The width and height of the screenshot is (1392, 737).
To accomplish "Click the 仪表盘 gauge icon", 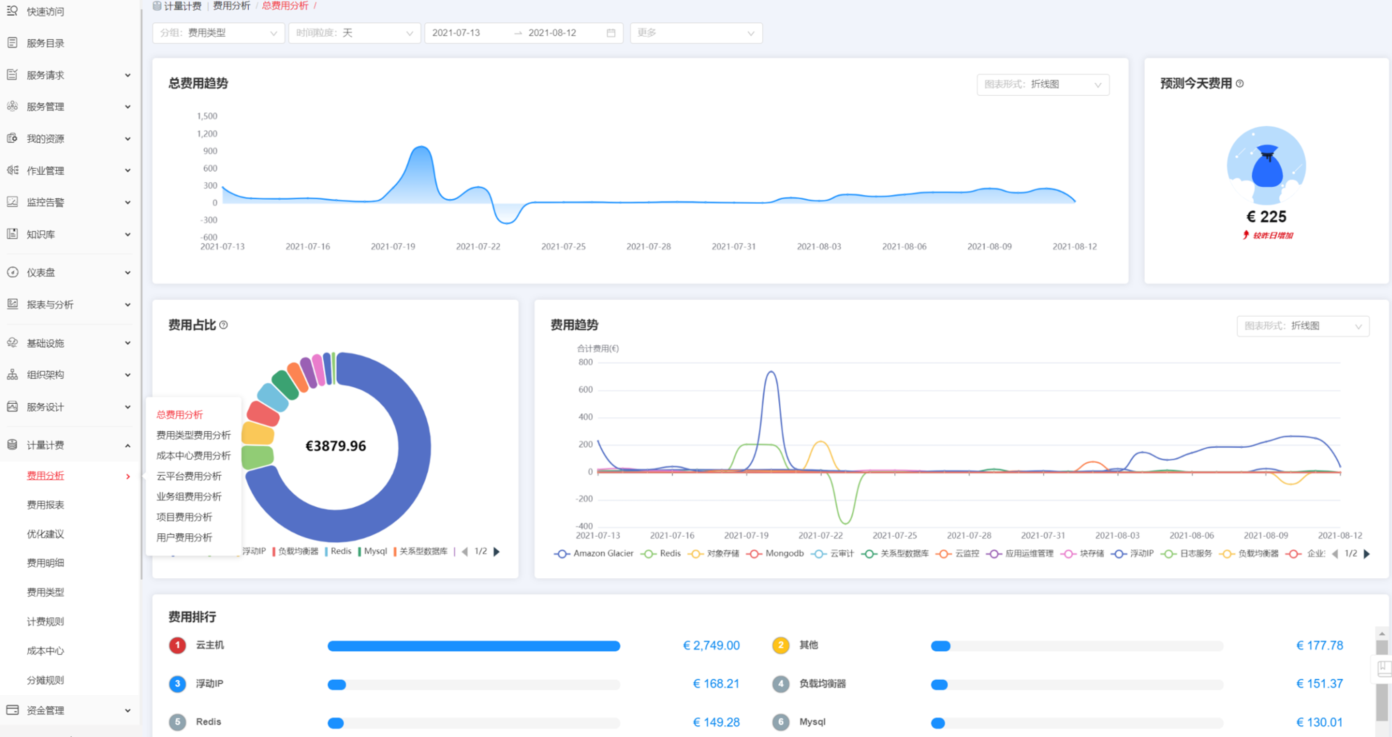I will pos(12,272).
